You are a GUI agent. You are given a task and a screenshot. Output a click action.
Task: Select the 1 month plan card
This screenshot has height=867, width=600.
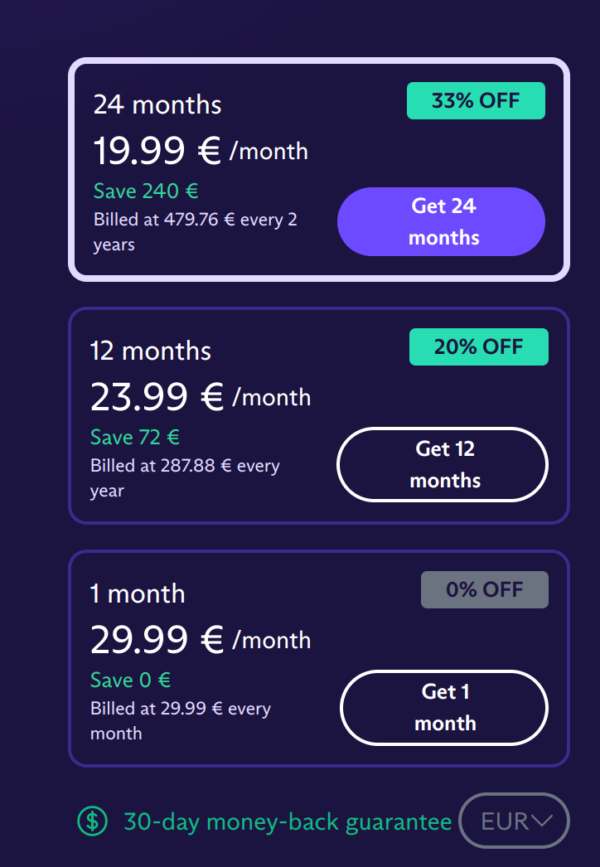pyautogui.click(x=319, y=659)
